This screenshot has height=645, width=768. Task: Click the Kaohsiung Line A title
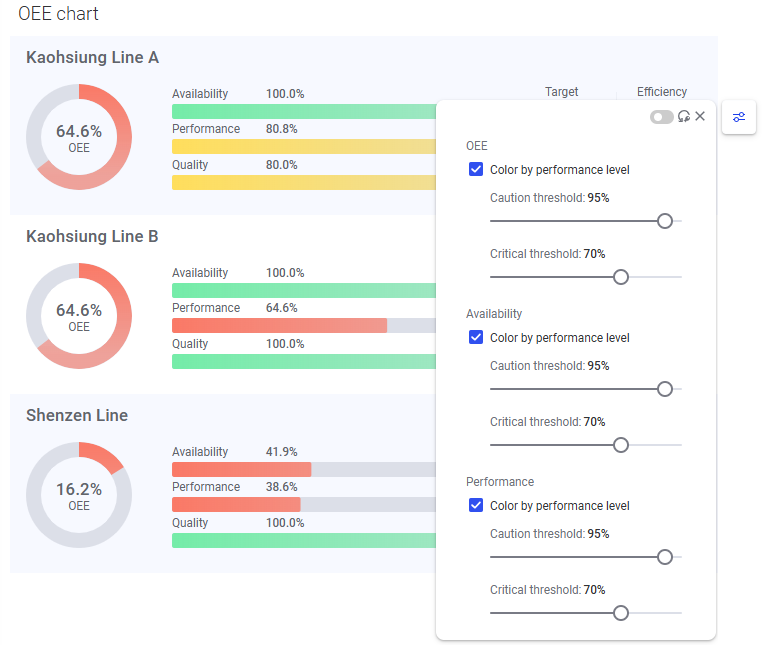[92, 58]
